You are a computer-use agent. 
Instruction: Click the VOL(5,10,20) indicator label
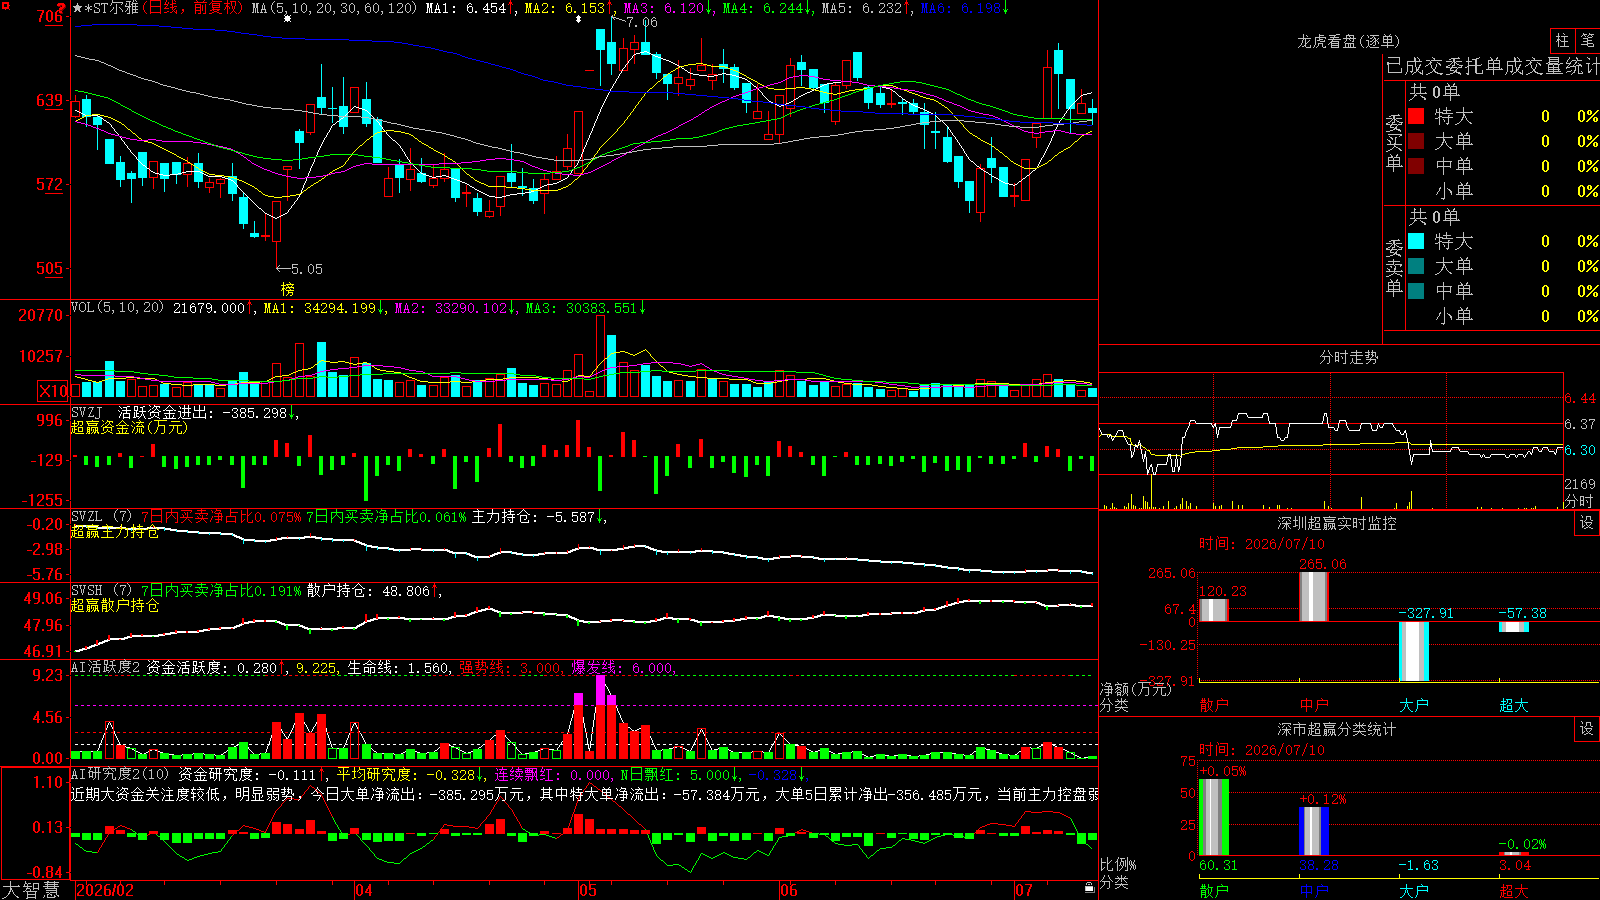118,308
